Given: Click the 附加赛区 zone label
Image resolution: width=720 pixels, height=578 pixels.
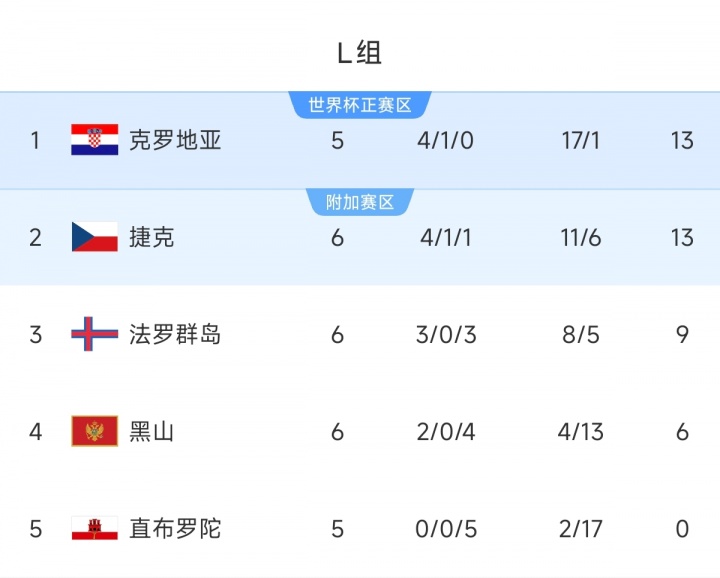Looking at the screenshot, I should click(360, 202).
